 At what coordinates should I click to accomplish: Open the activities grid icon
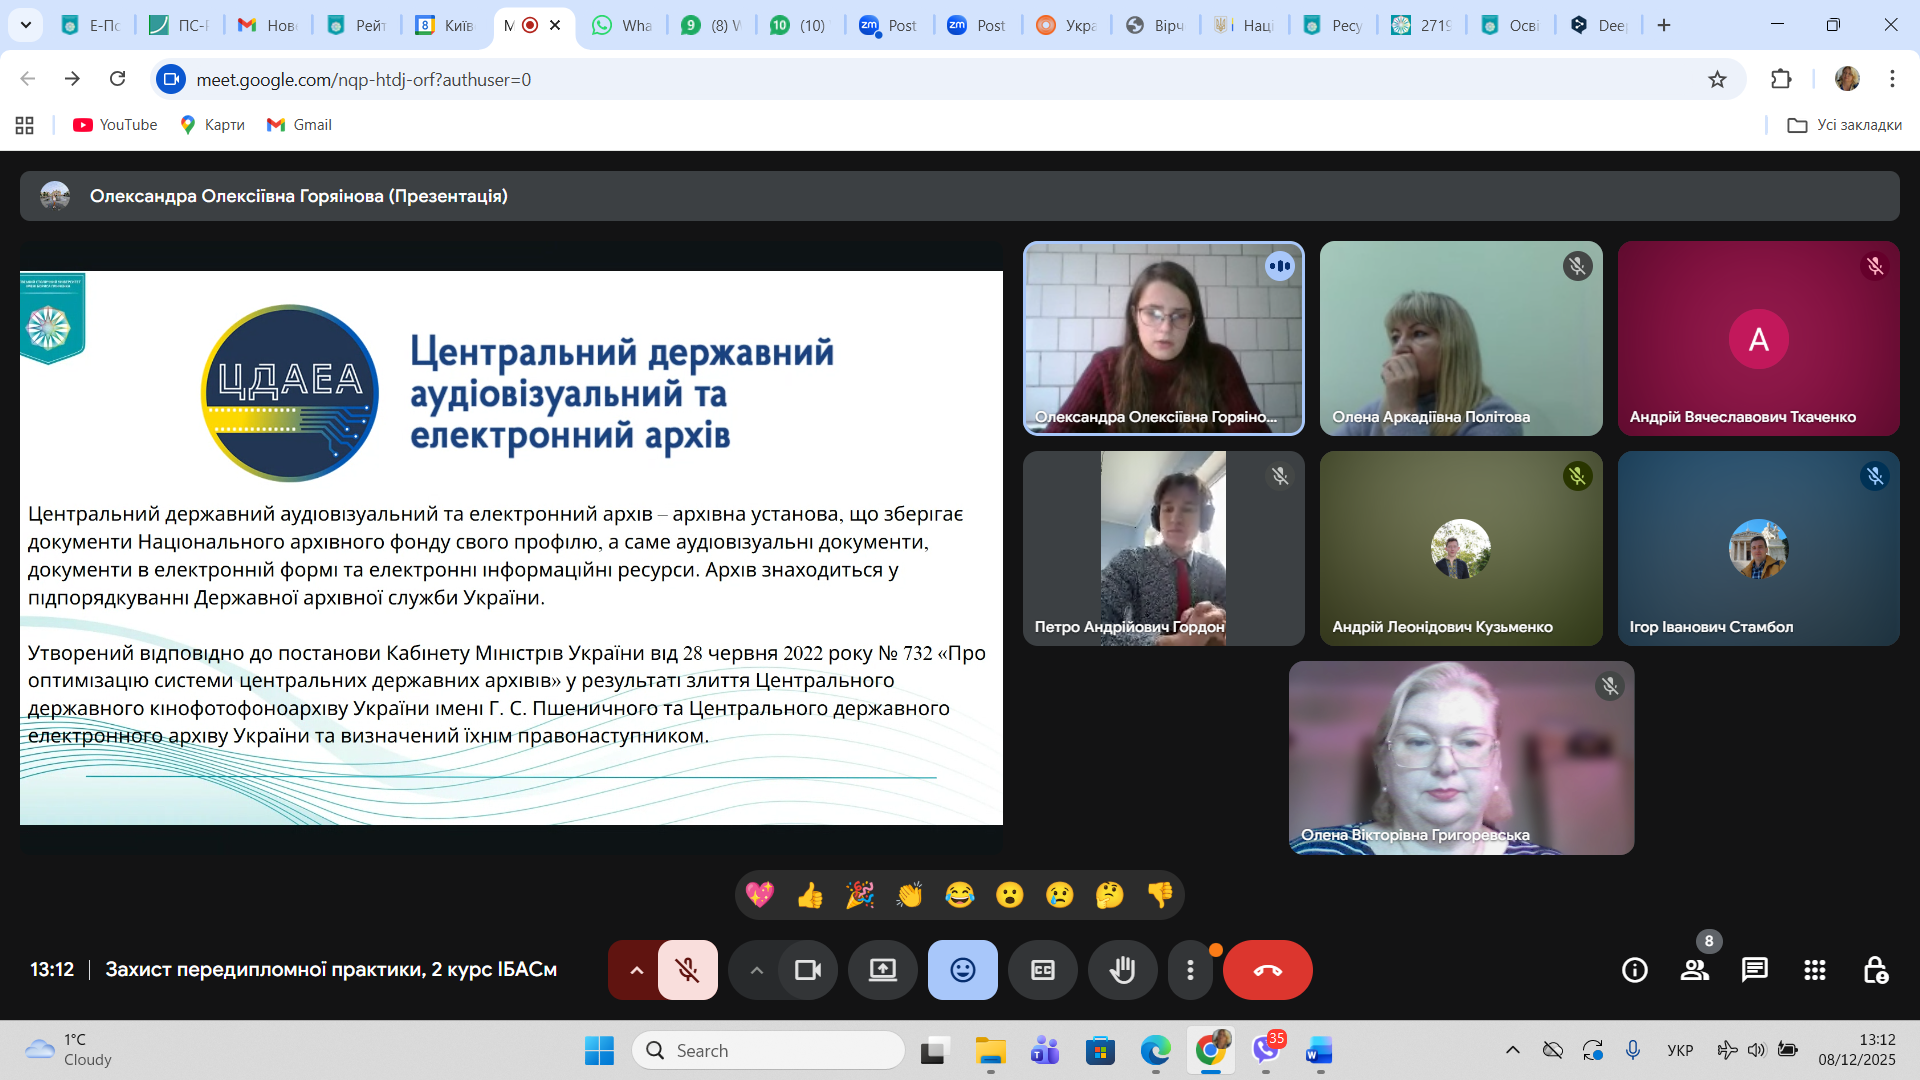point(1814,970)
